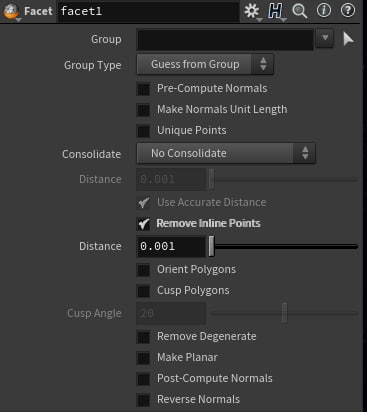Image resolution: width=367 pixels, height=412 pixels.
Task: Enable Pre-Compute Normals checkbox
Action: tap(144, 89)
